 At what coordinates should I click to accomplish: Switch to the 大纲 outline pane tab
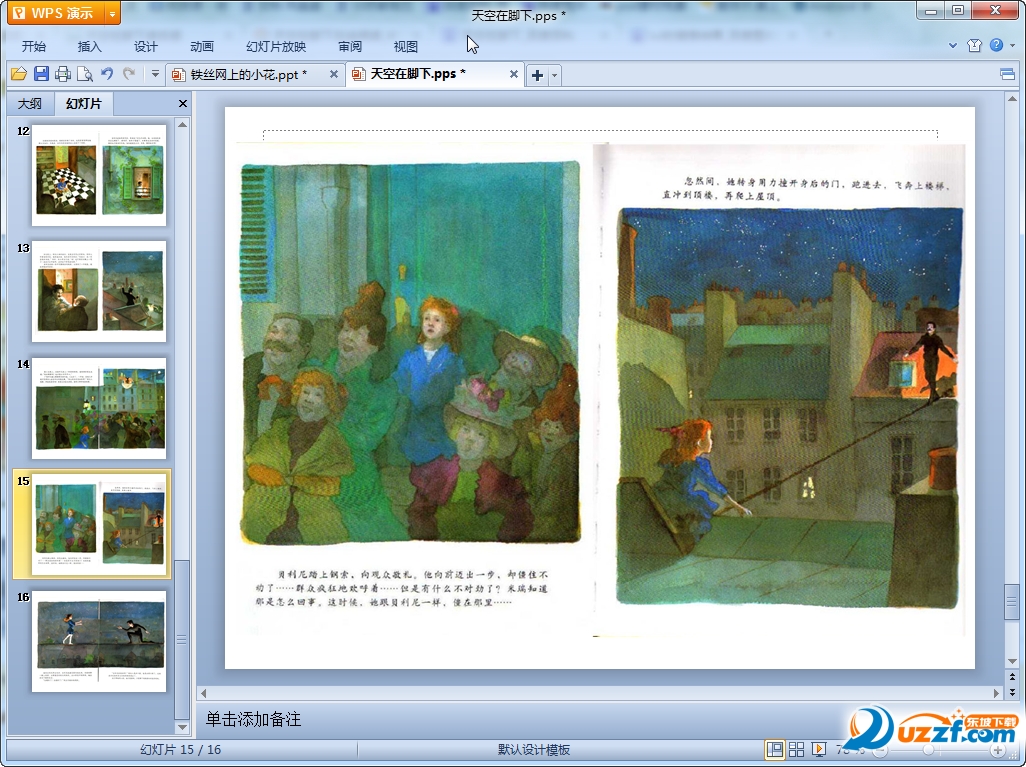point(29,103)
